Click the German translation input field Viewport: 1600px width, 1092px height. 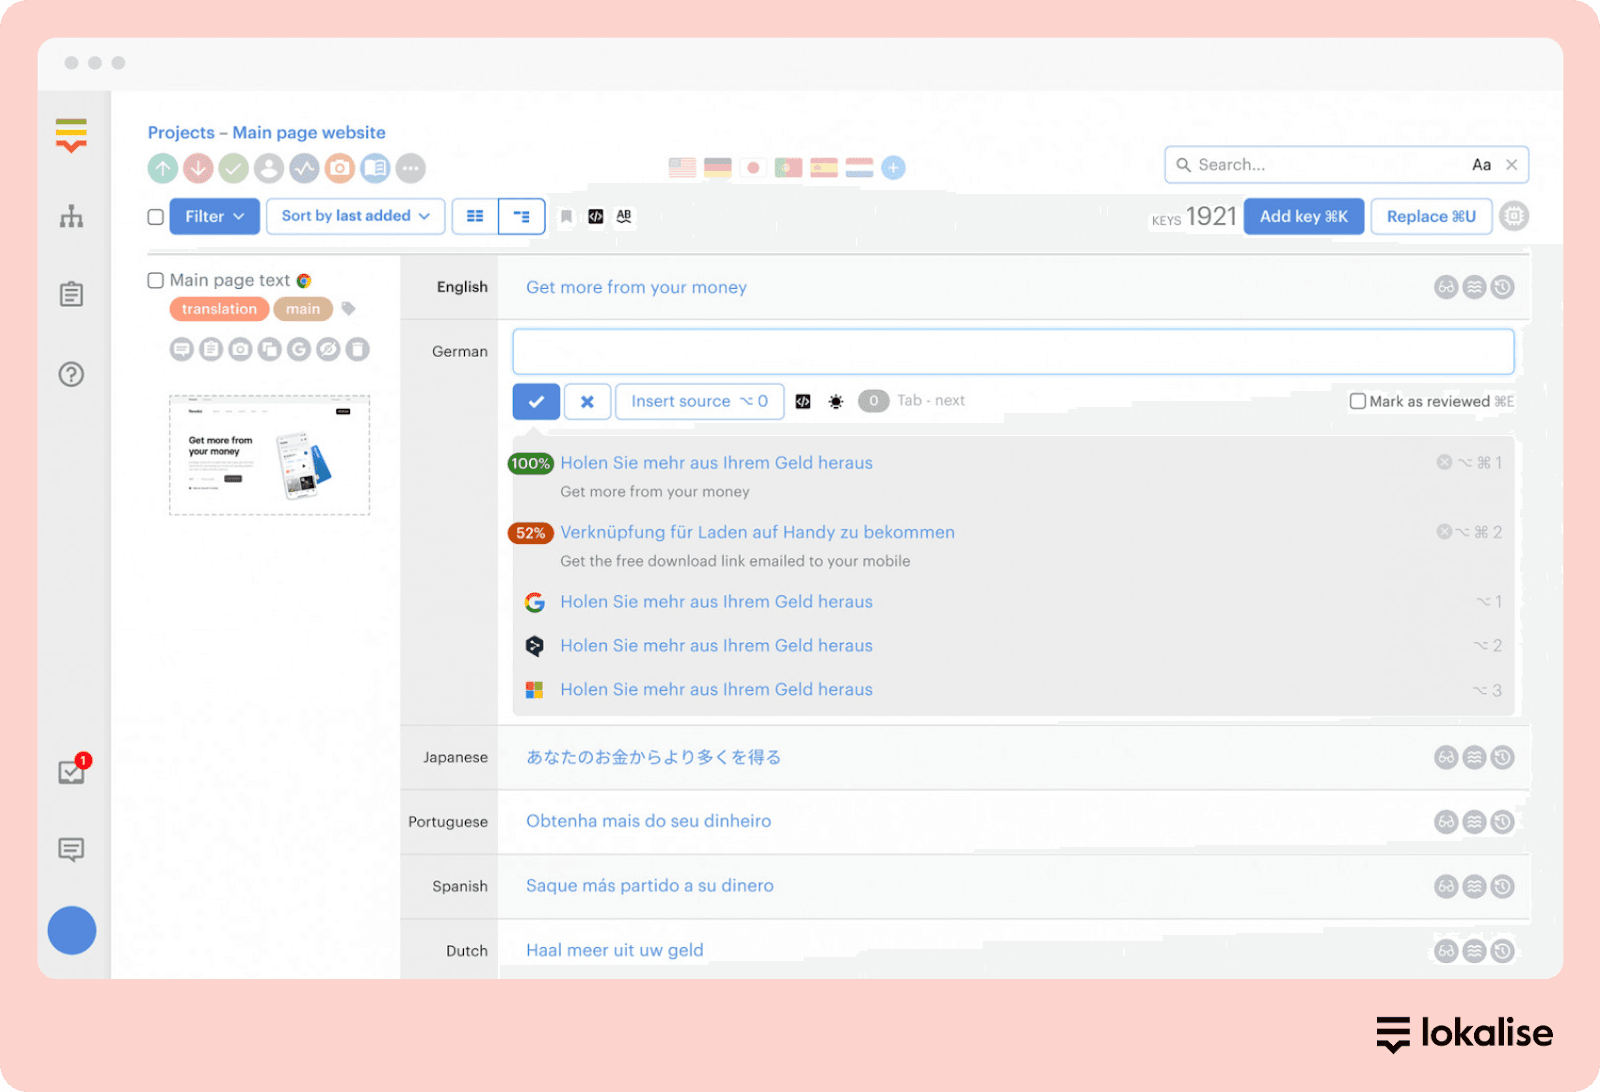pos(1012,352)
